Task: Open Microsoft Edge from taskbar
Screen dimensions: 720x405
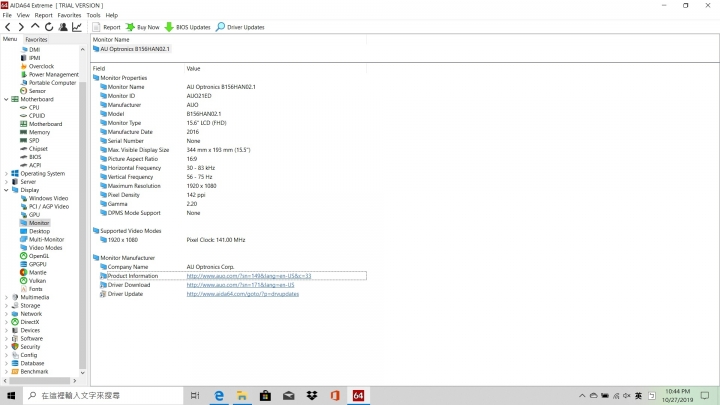Action: click(219, 395)
